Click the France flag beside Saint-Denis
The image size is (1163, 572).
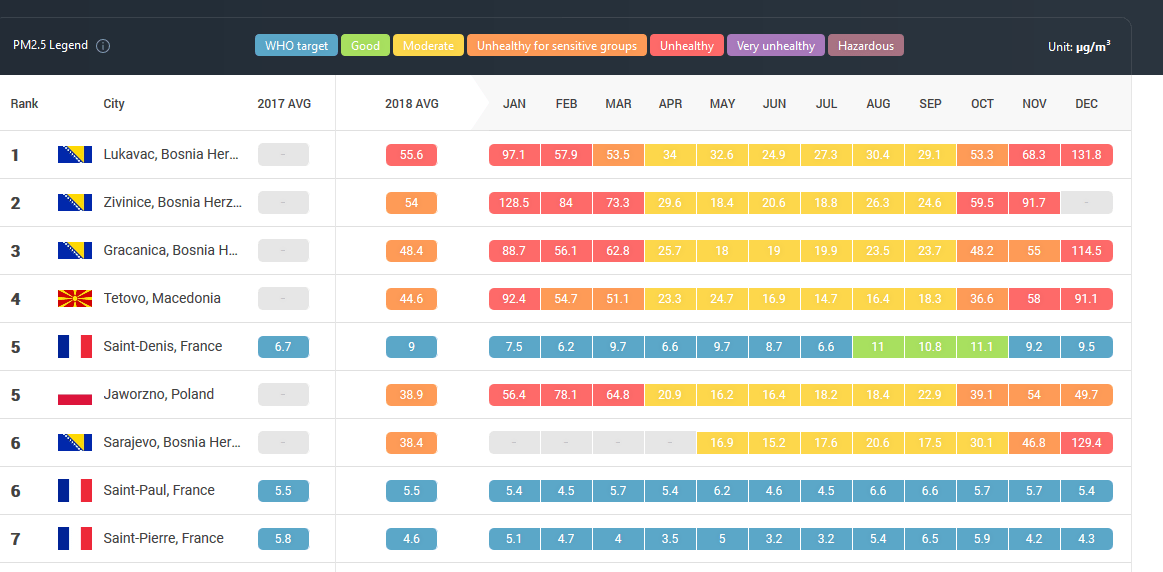coord(75,347)
